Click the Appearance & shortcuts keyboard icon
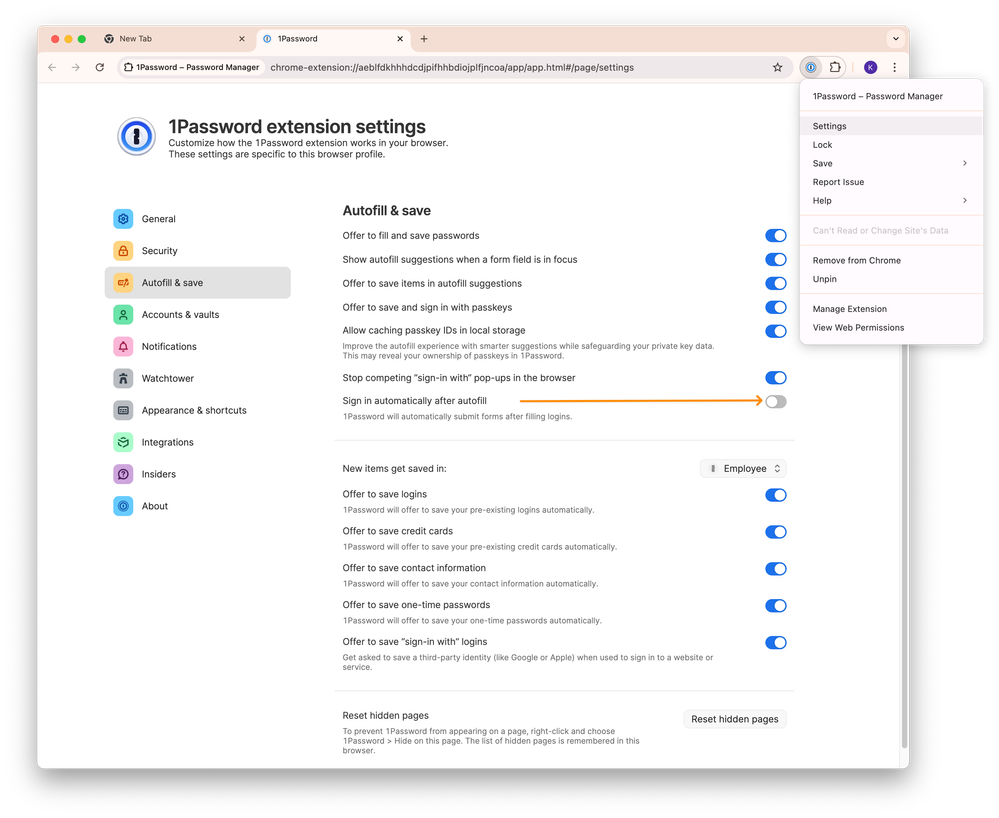Screen dimensions: 999x818 123,410
